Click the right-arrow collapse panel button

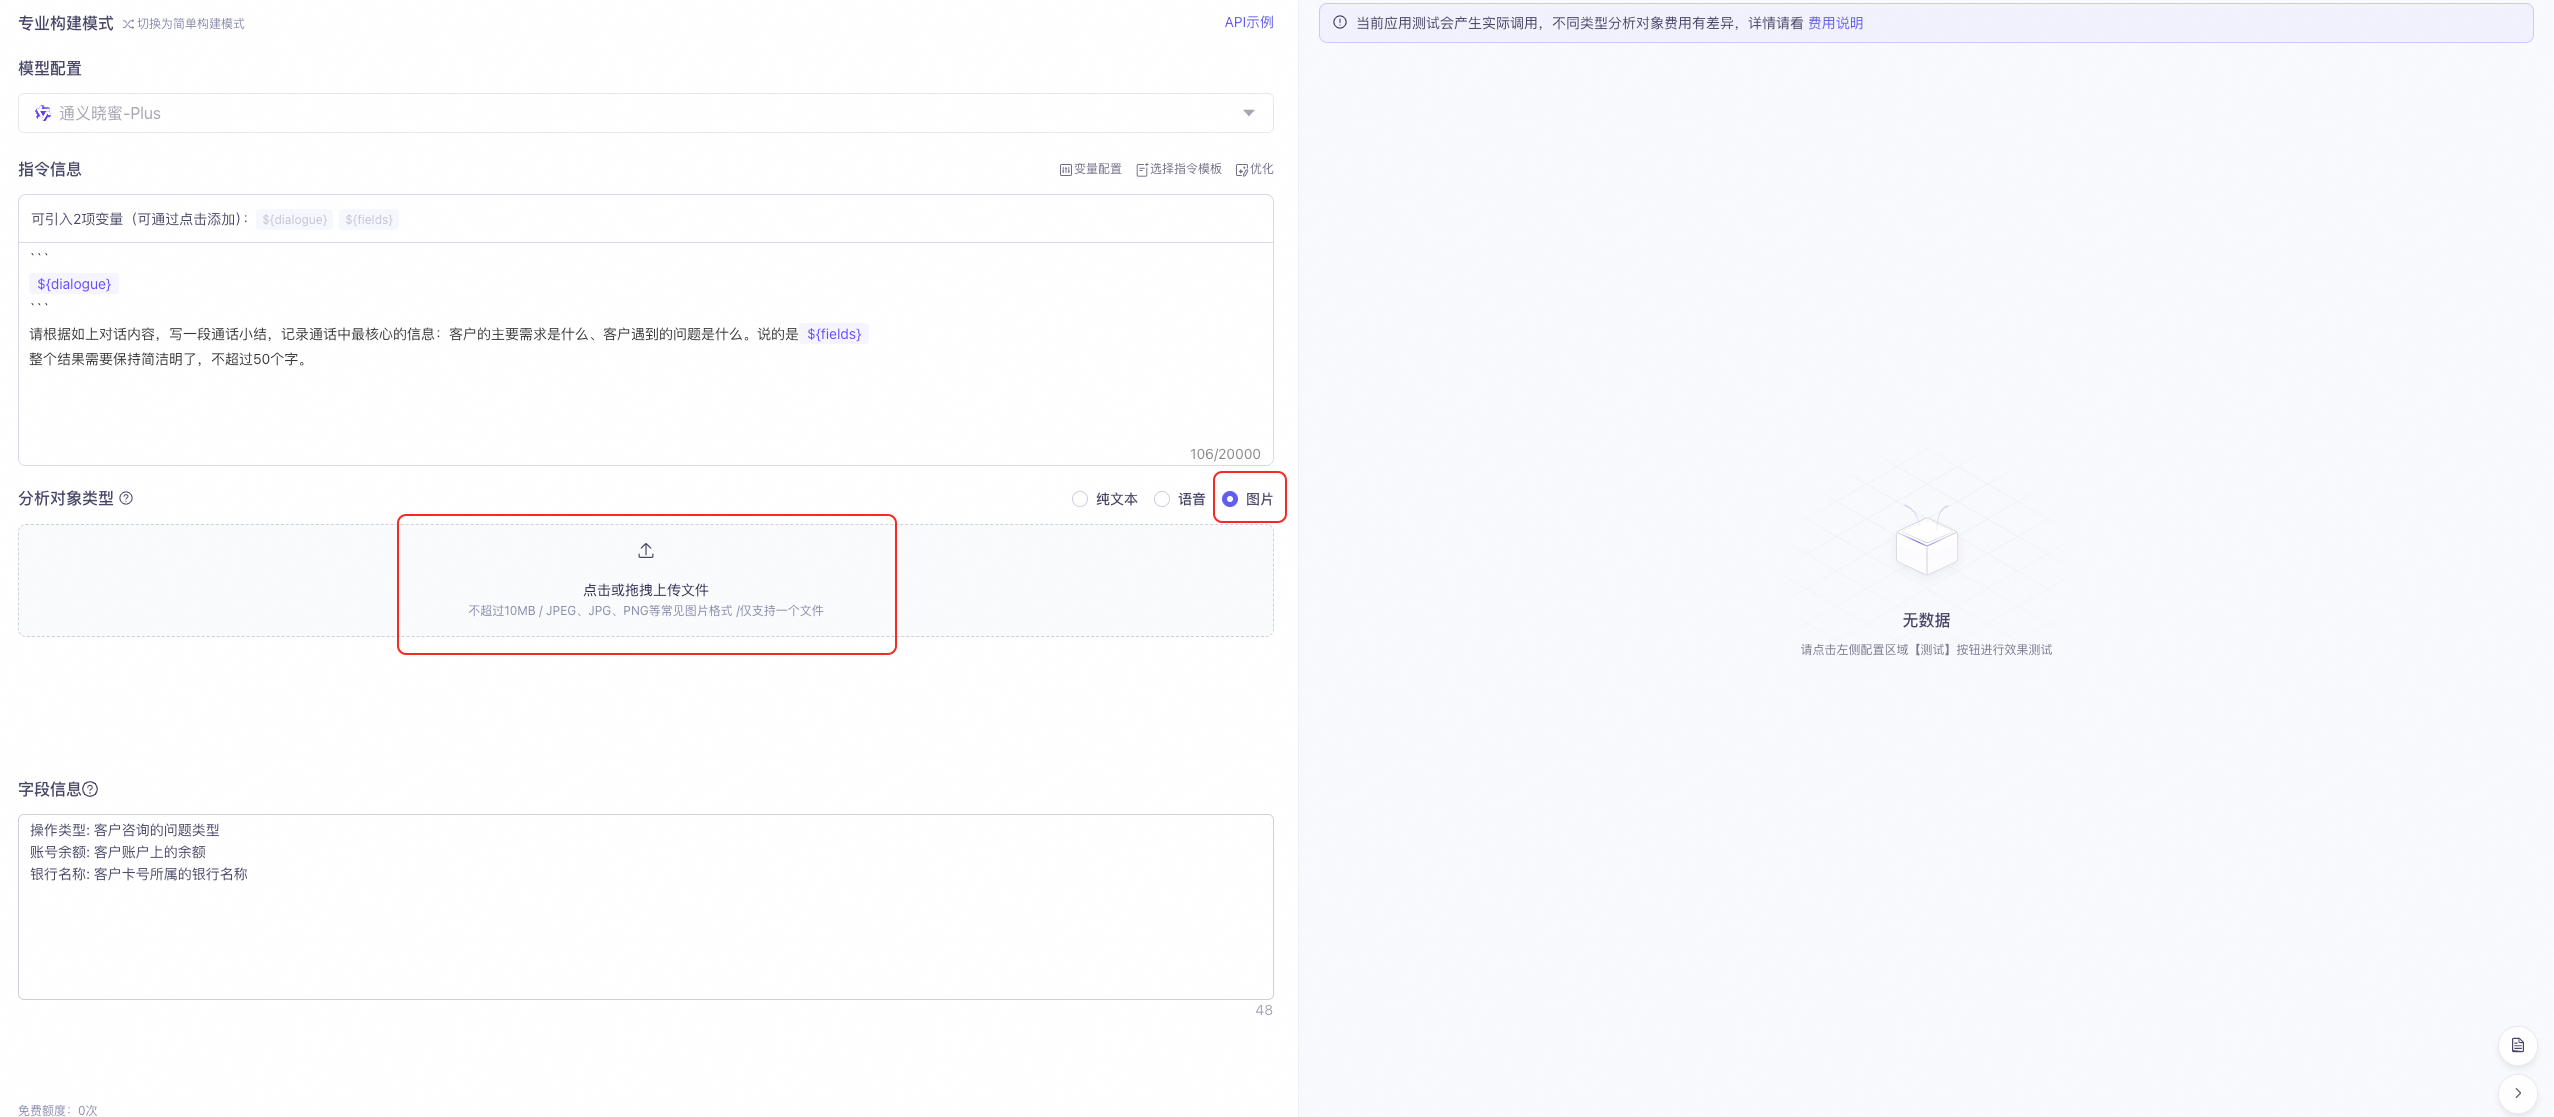click(x=2518, y=1094)
